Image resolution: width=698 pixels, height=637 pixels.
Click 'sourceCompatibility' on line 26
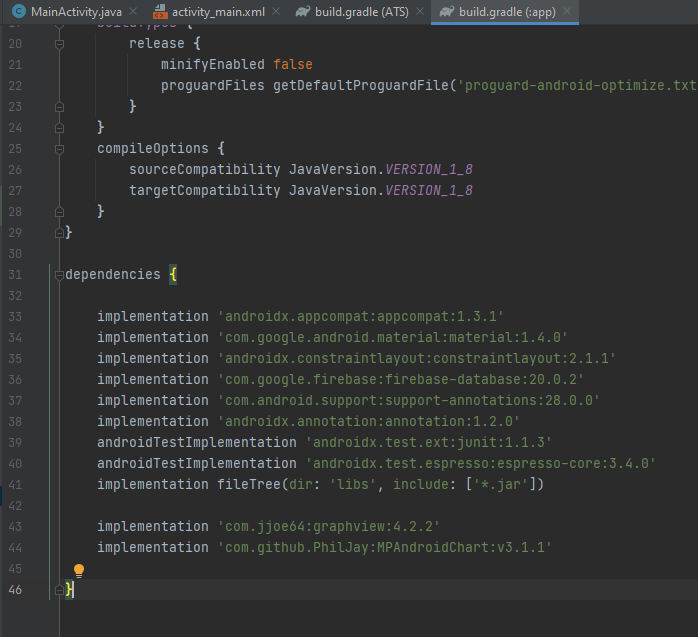[204, 170]
